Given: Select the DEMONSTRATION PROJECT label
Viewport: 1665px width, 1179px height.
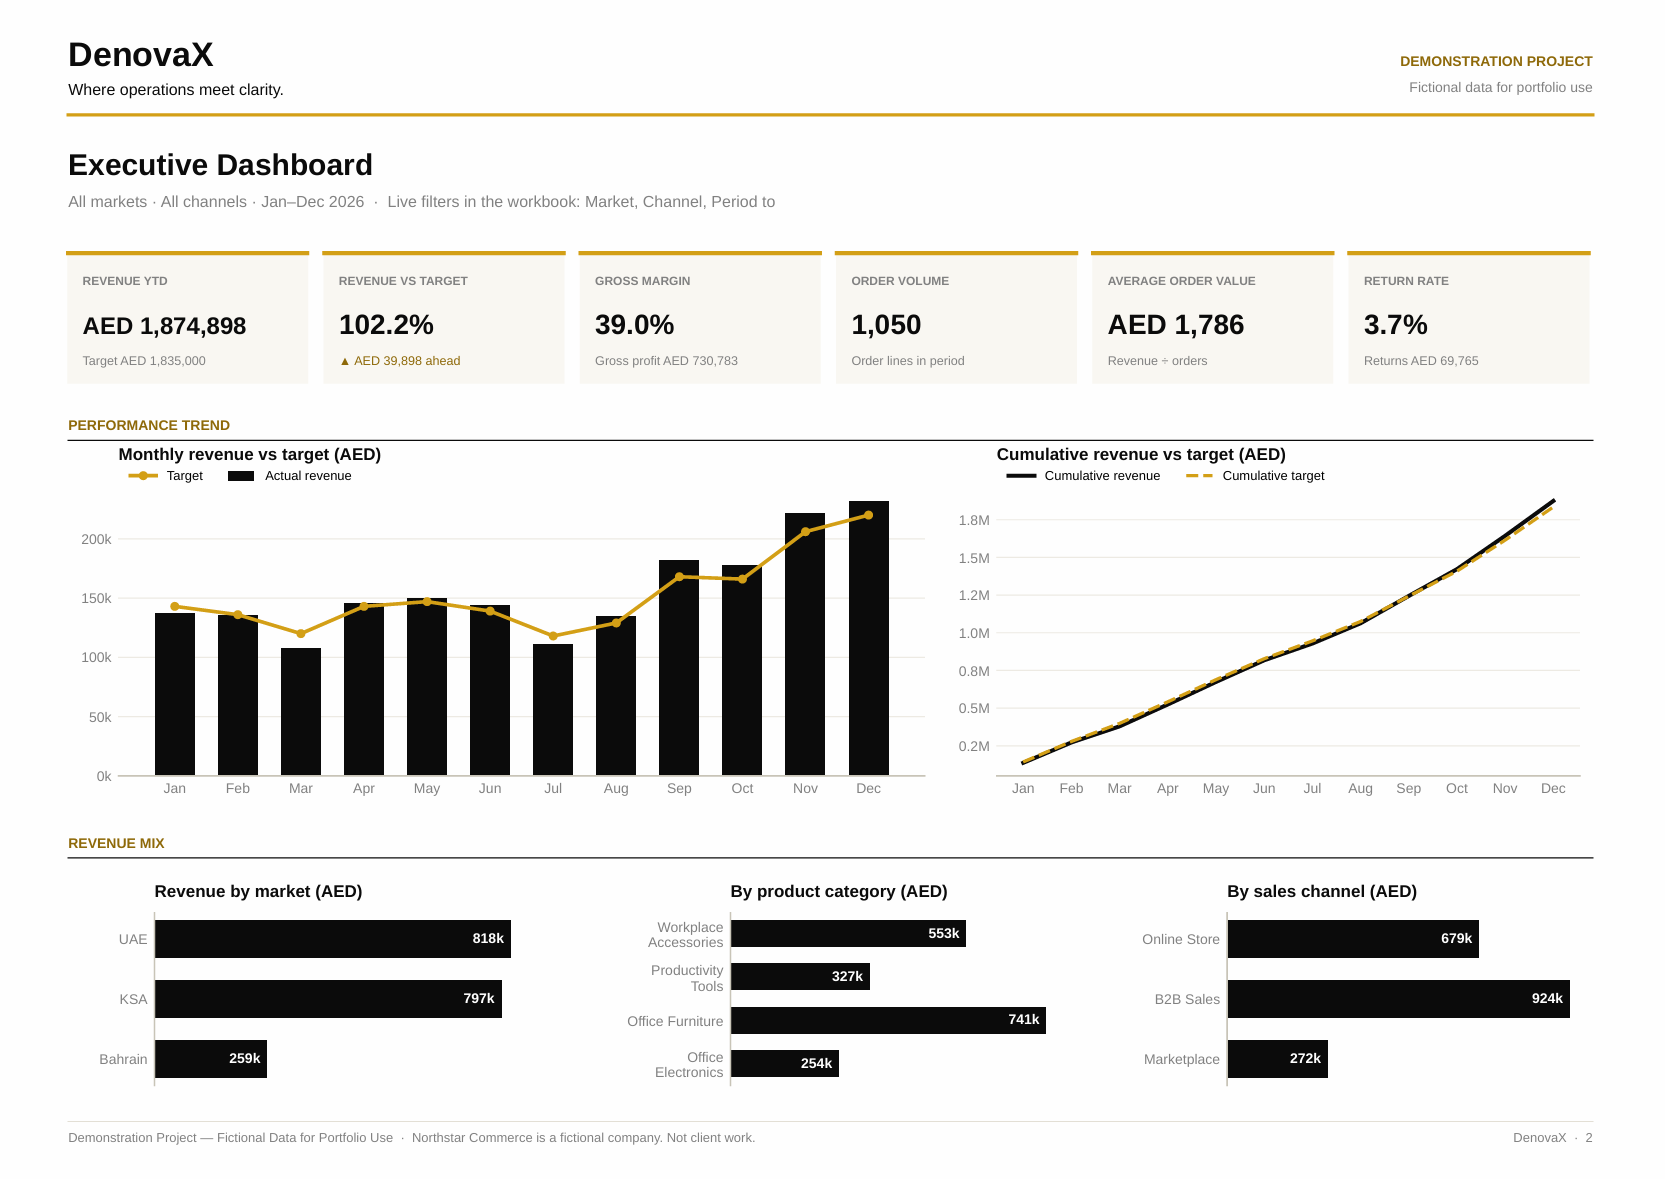Looking at the screenshot, I should tap(1496, 61).
